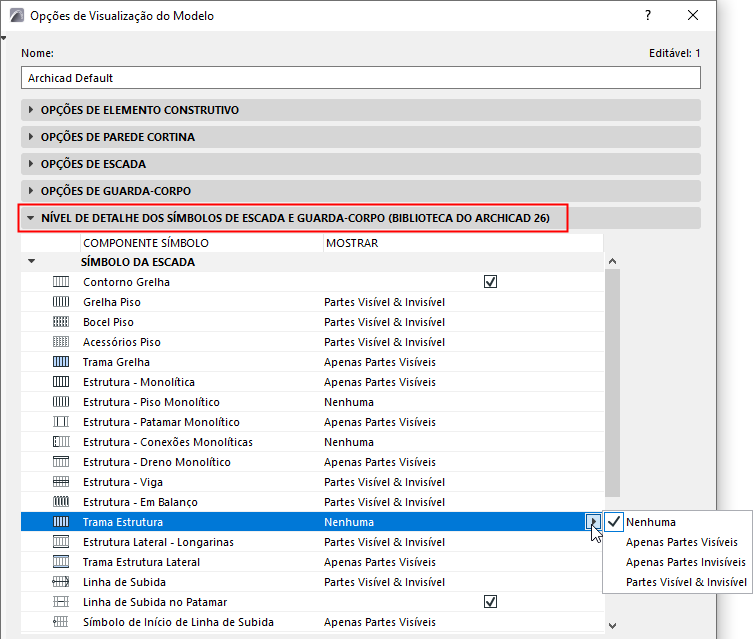Select the Acessórios Piso row
This screenshot has width=753, height=639.
click(x=312, y=342)
